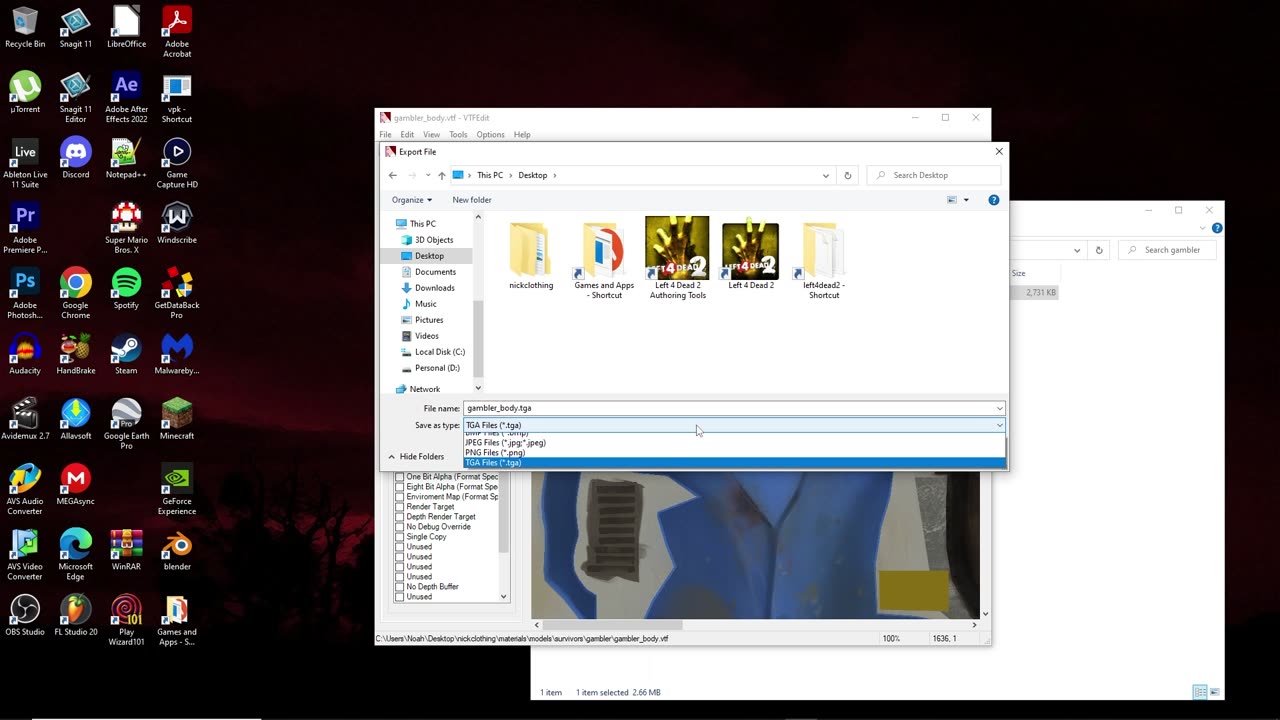Screen dimensions: 1280x720
Task: Launch Ableton Live 11 Suite
Action: coord(25,163)
